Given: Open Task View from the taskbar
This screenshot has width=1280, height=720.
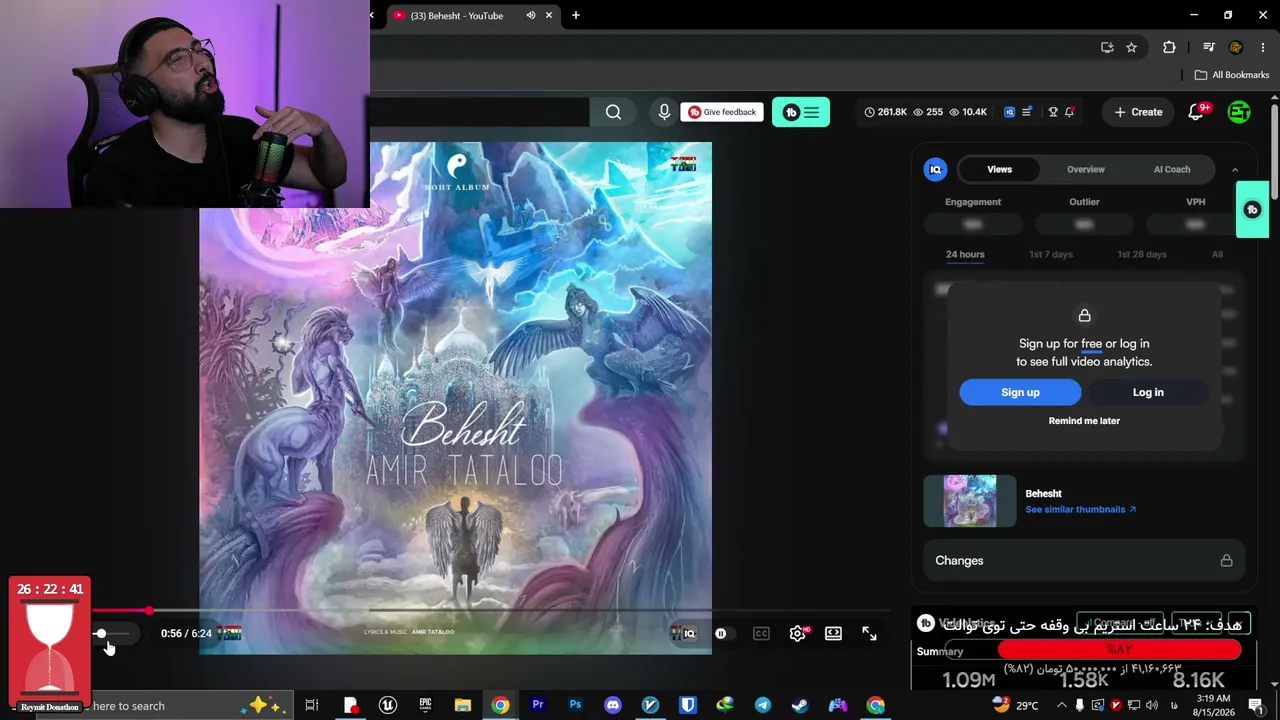Looking at the screenshot, I should click(312, 705).
